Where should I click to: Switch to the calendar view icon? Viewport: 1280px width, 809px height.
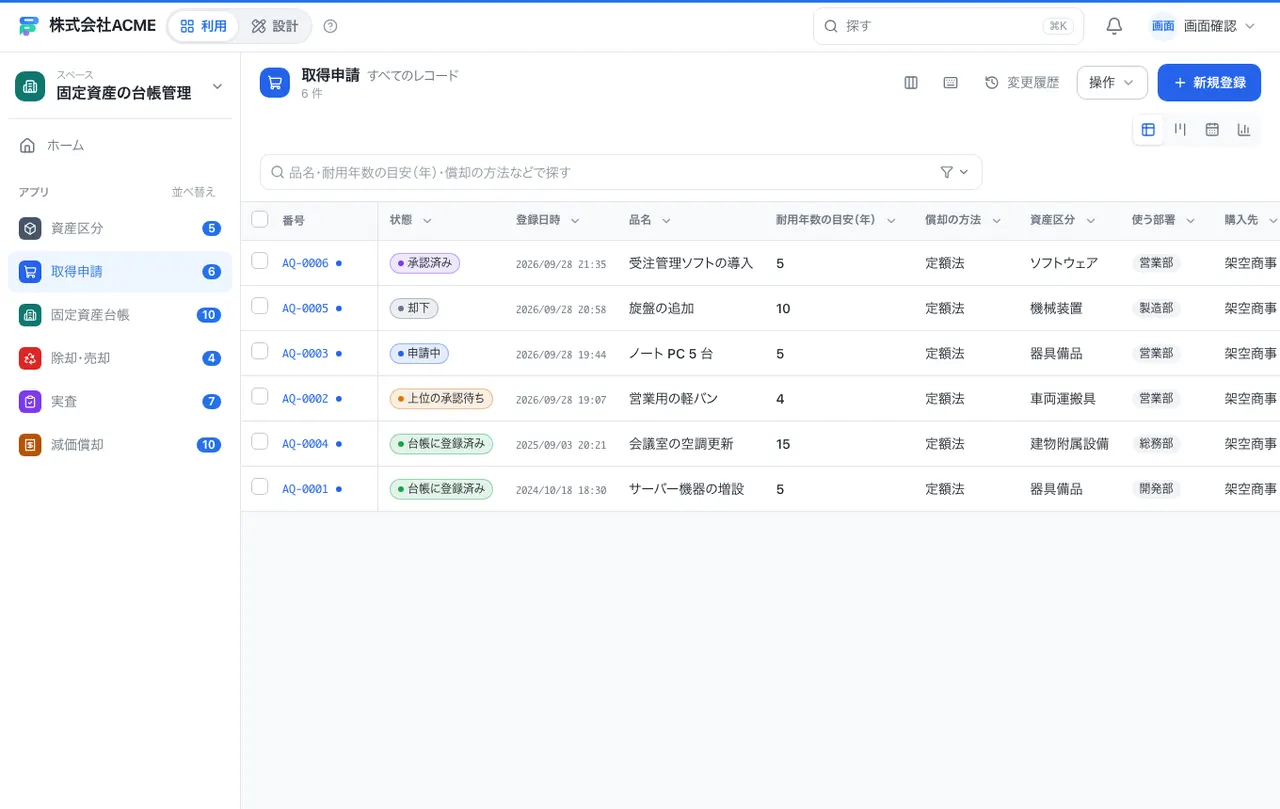(1212, 129)
